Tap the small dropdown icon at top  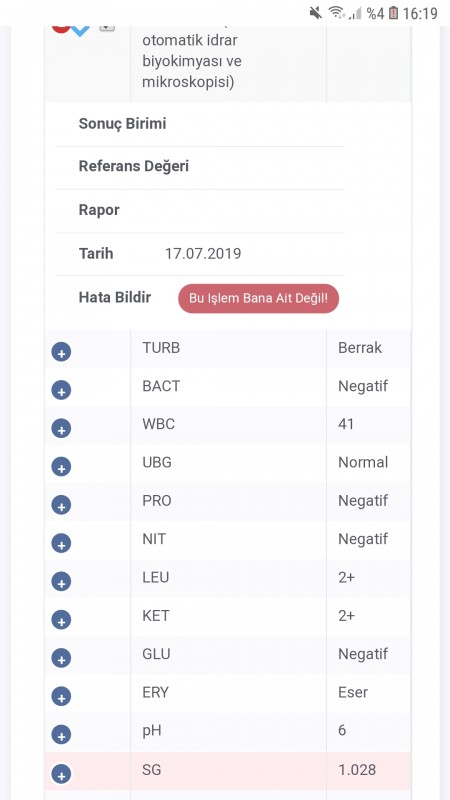(107, 27)
